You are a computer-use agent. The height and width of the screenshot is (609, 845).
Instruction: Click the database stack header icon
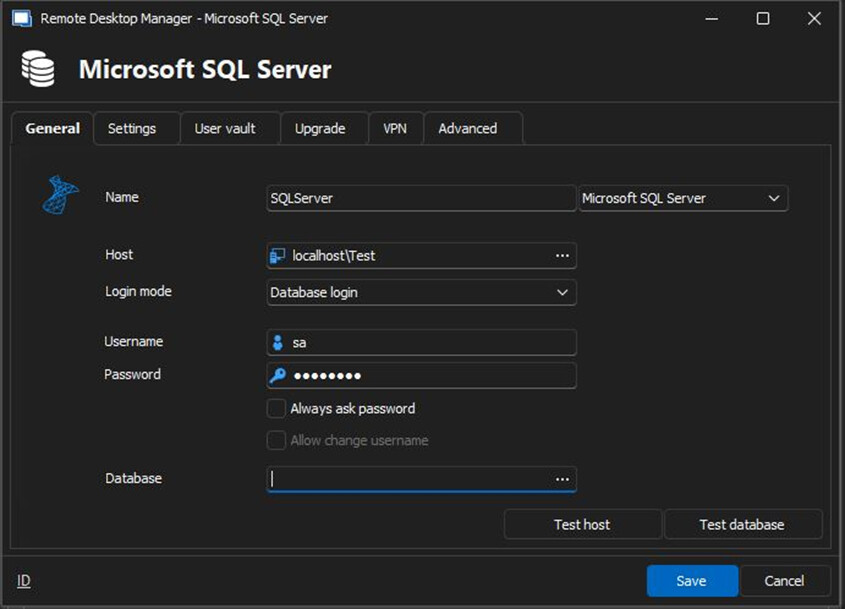pyautogui.click(x=38, y=68)
